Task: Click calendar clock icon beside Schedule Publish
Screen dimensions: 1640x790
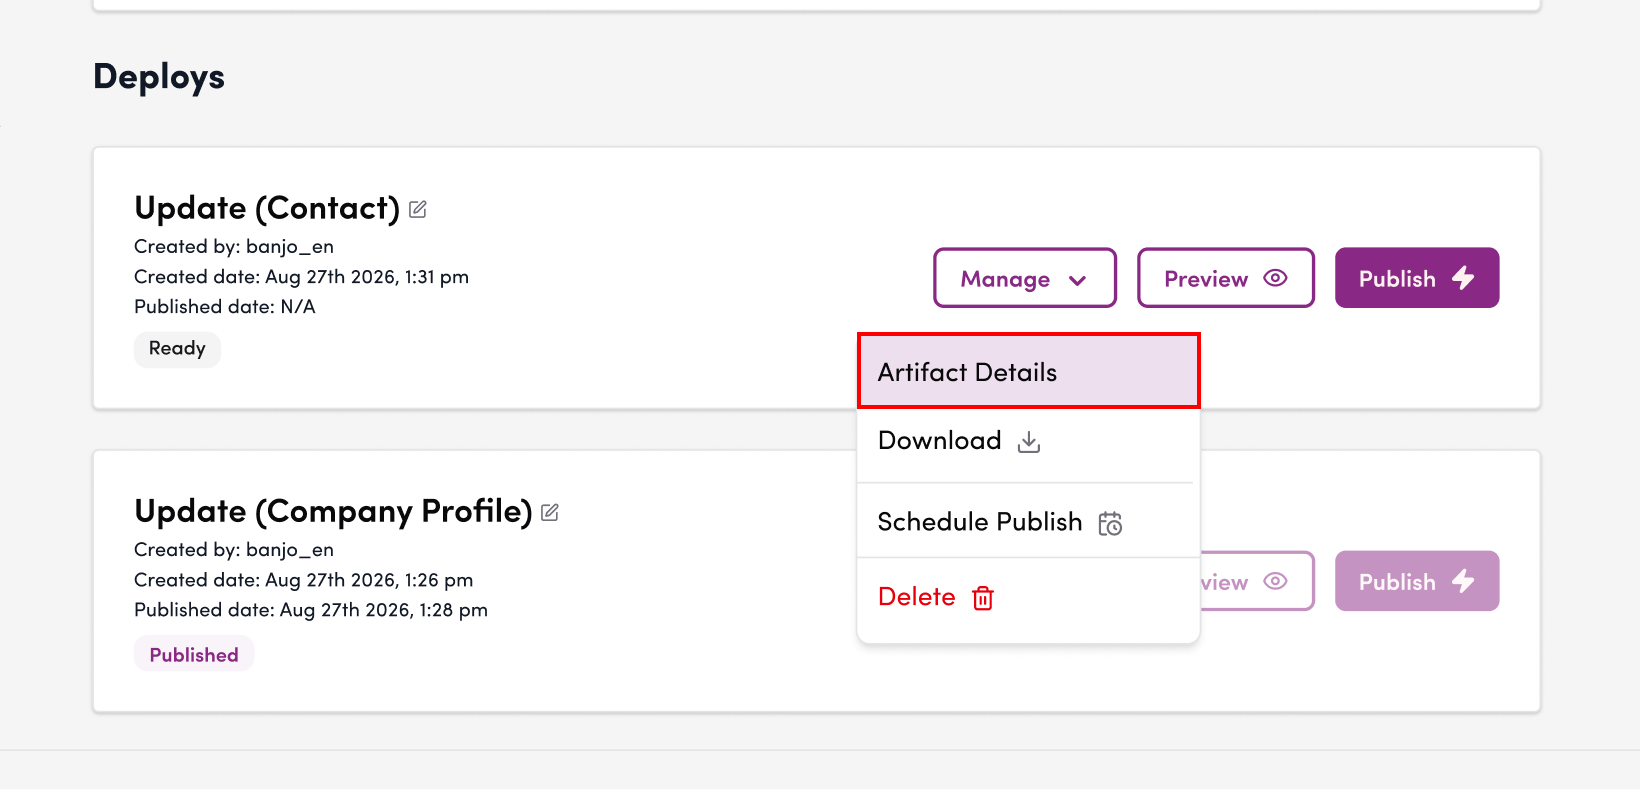Action: pyautogui.click(x=1110, y=523)
